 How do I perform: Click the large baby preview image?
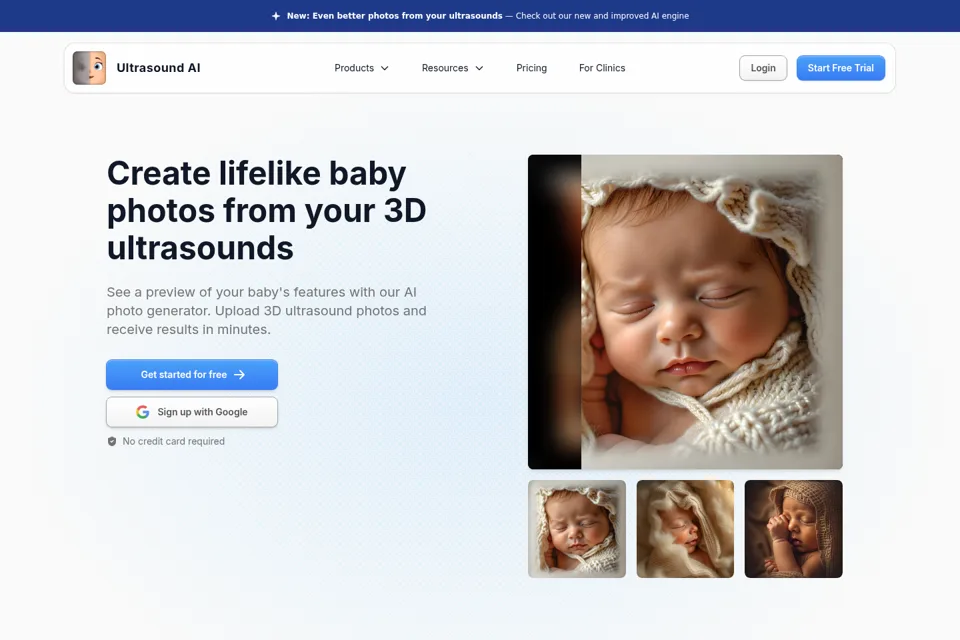click(685, 312)
